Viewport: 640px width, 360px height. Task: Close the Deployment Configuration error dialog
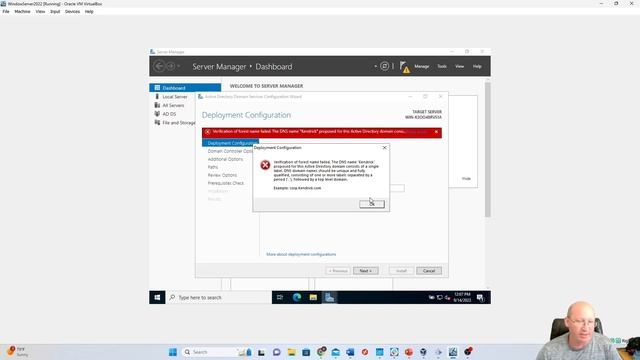[384, 147]
